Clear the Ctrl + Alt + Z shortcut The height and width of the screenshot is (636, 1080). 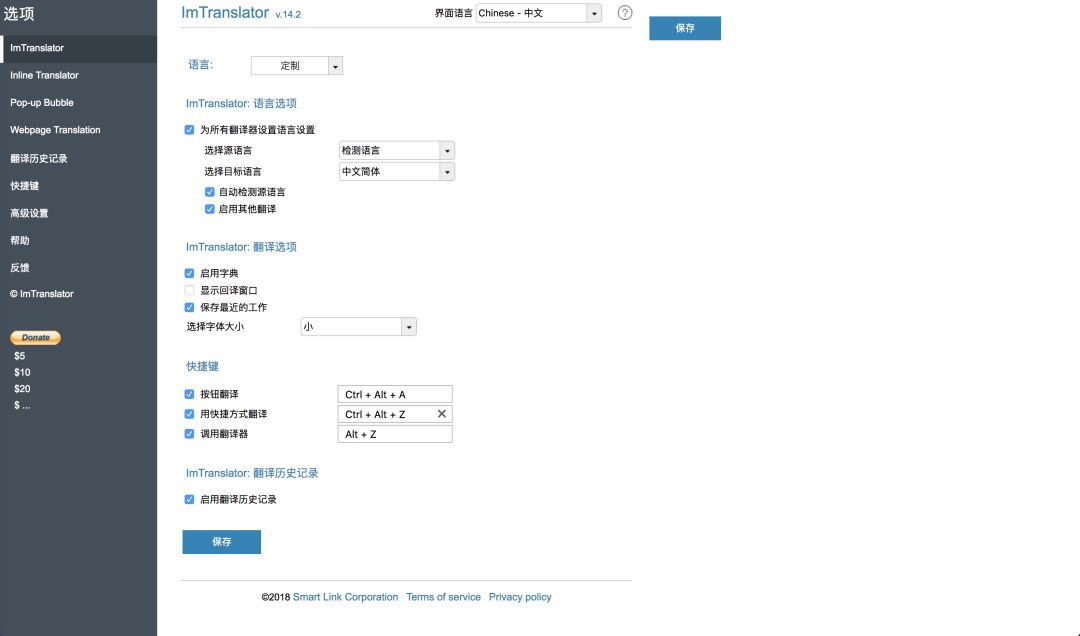(x=442, y=413)
